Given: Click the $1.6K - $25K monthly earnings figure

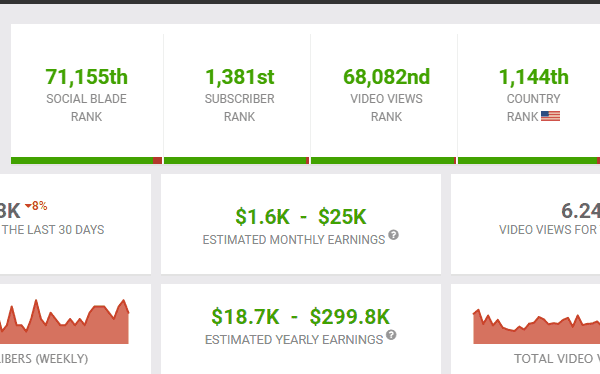Looking at the screenshot, I should coord(301,217).
